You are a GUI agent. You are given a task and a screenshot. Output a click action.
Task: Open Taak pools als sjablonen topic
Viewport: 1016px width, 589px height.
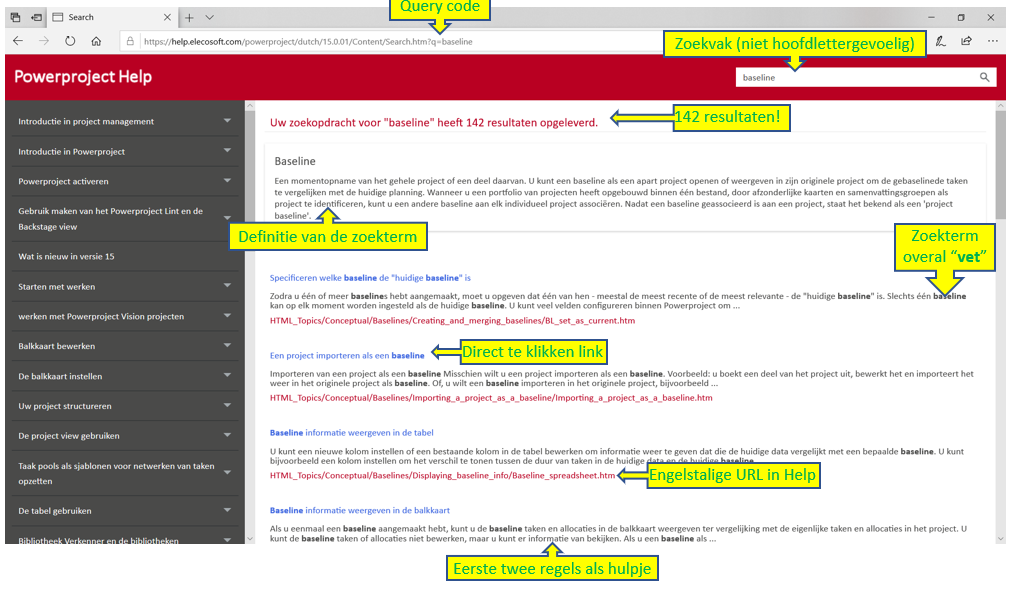coord(116,474)
